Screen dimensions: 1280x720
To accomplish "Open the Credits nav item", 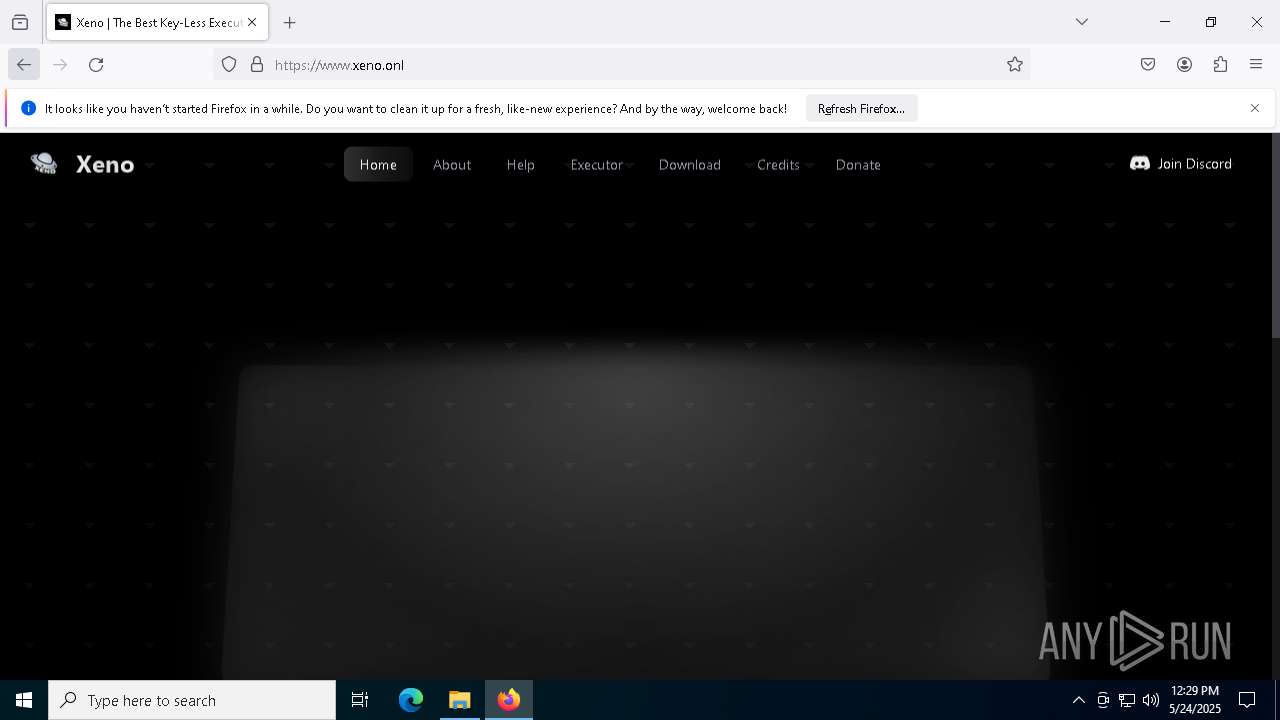I will click(x=778, y=165).
